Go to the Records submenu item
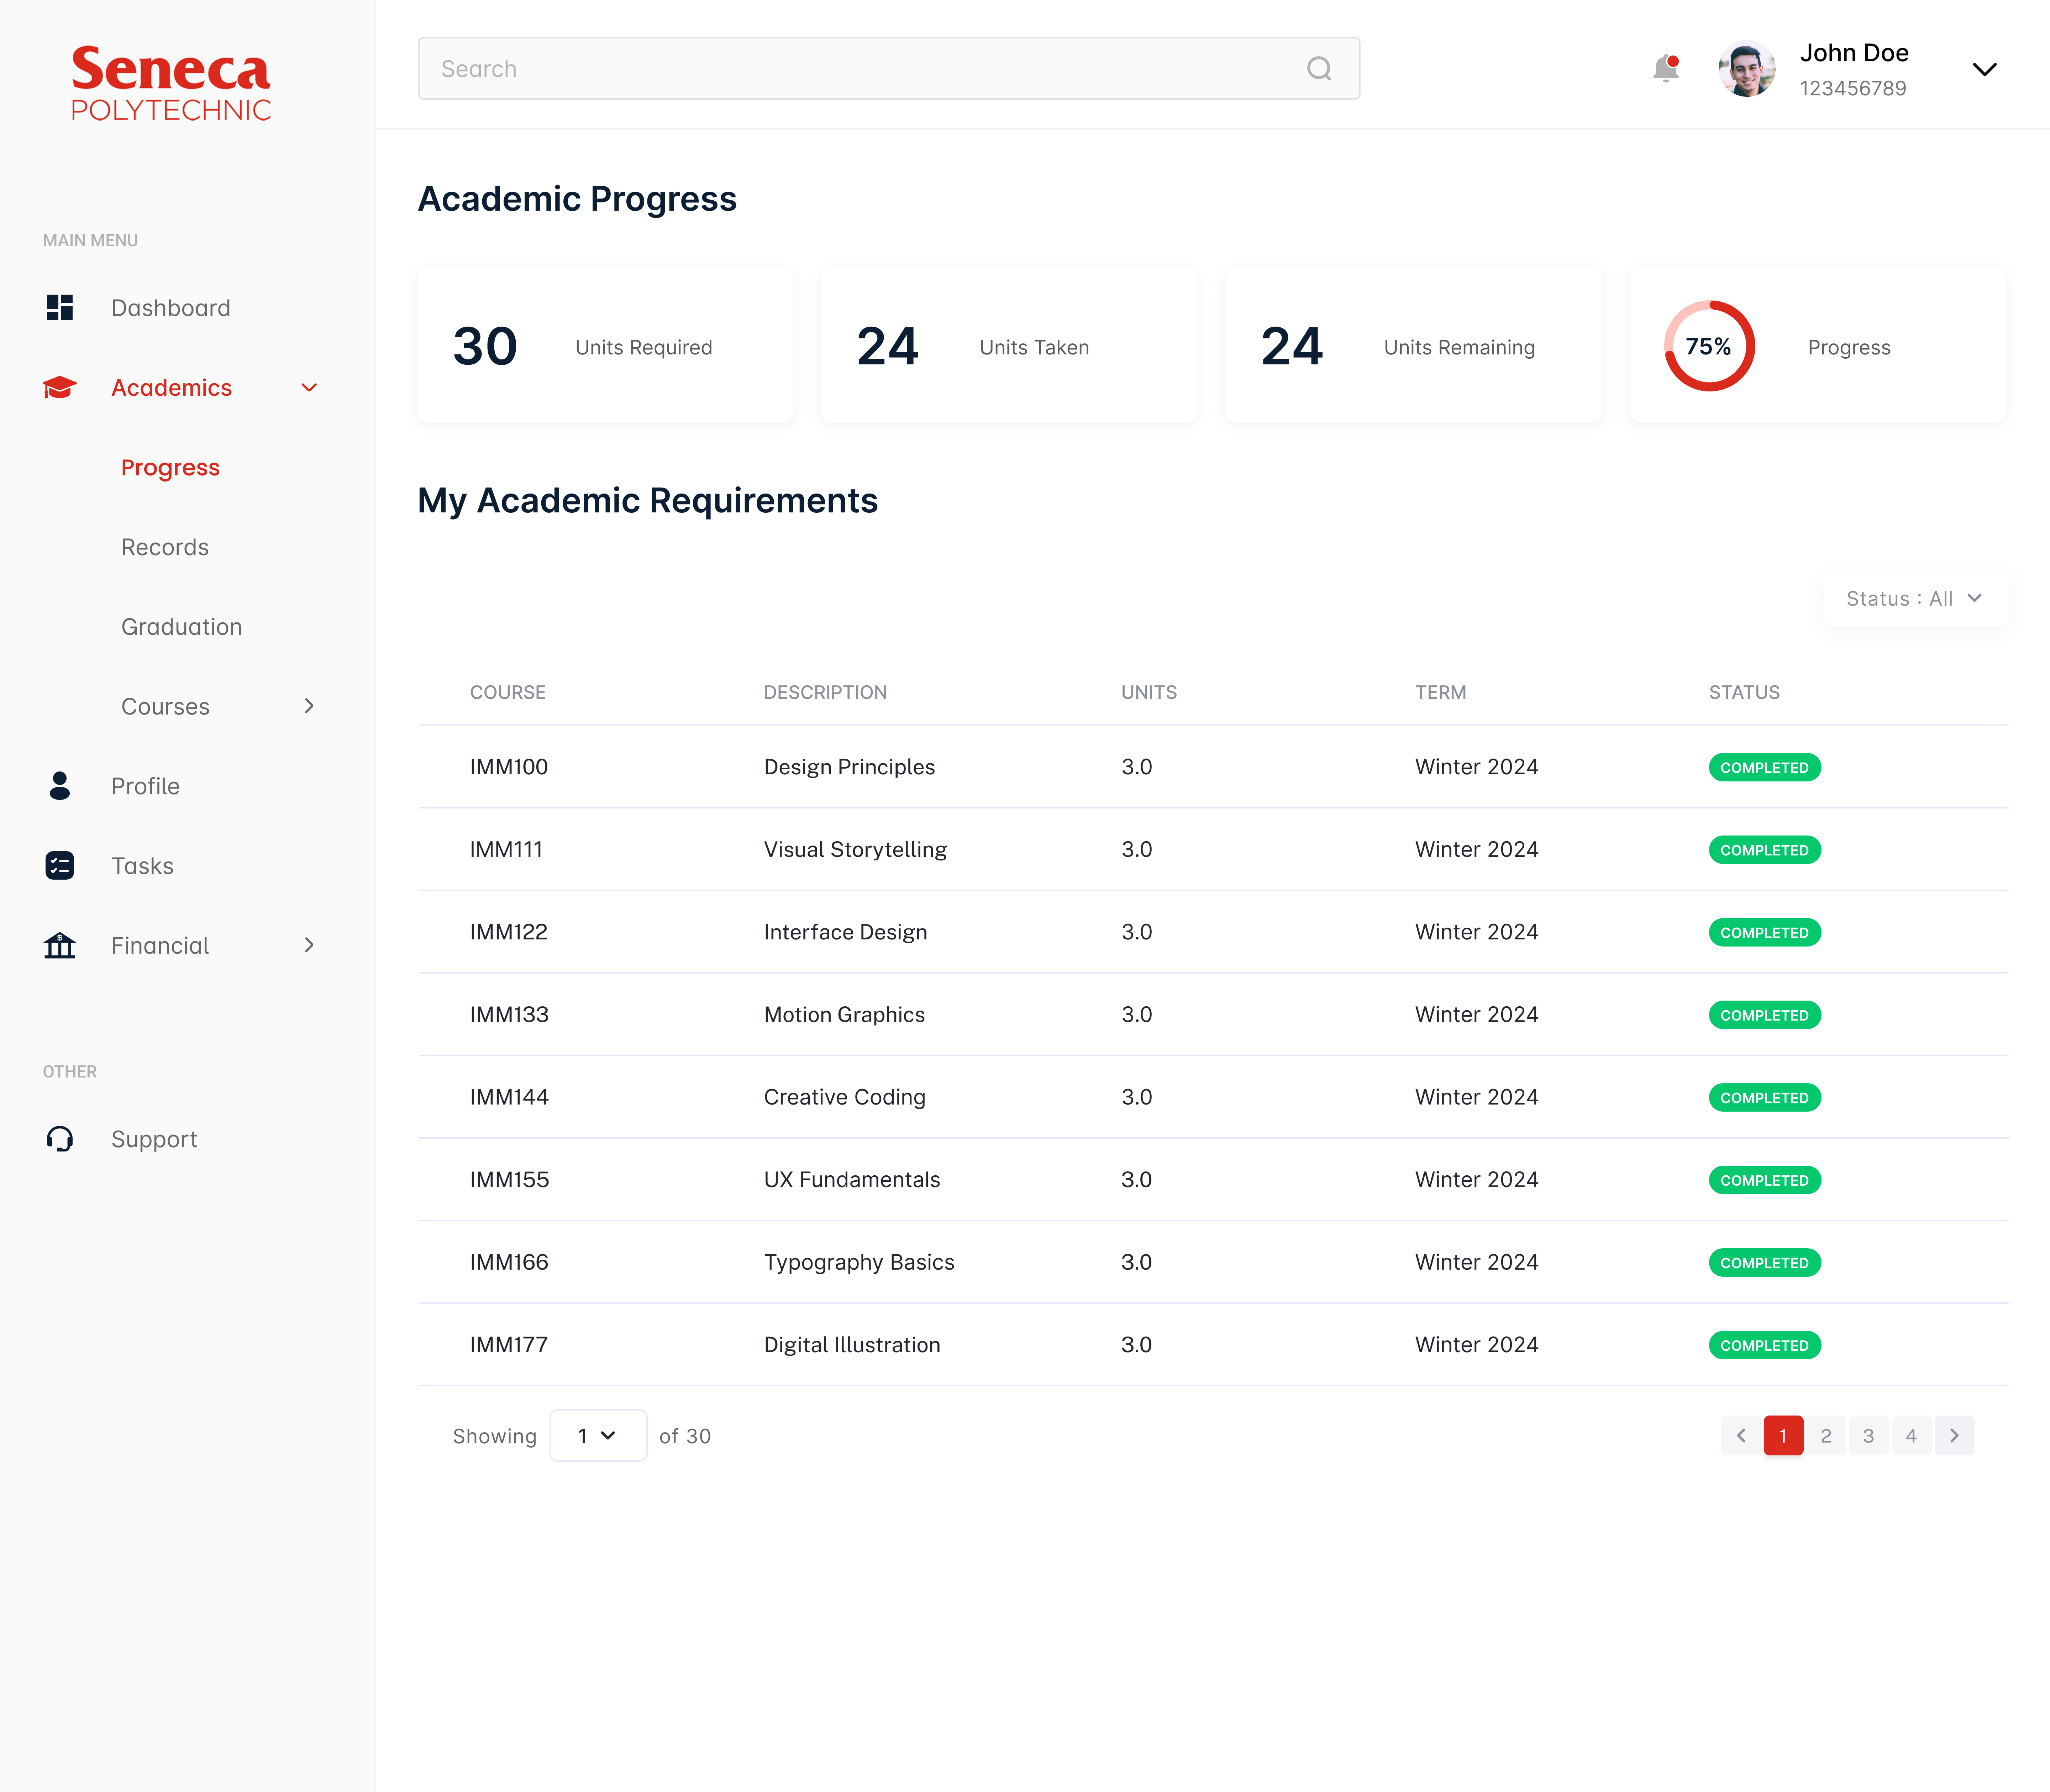This screenshot has width=2050, height=1792. [x=165, y=547]
